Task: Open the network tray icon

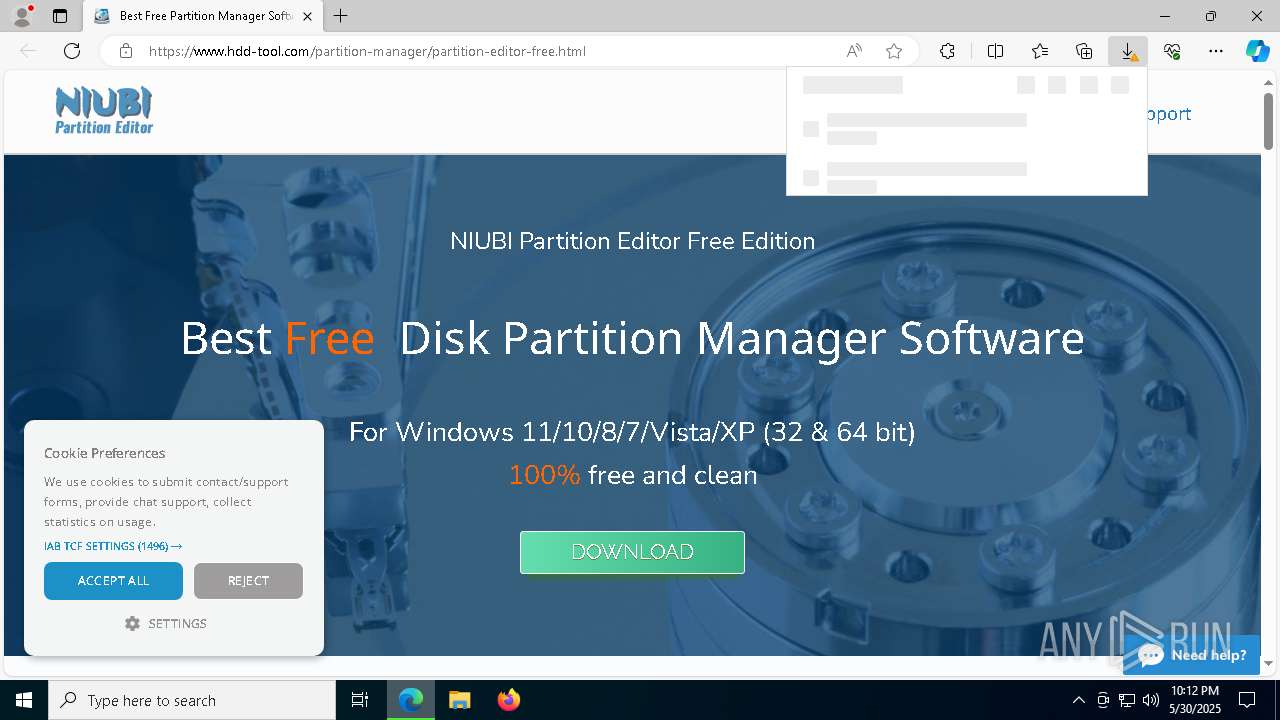Action: (x=1127, y=700)
